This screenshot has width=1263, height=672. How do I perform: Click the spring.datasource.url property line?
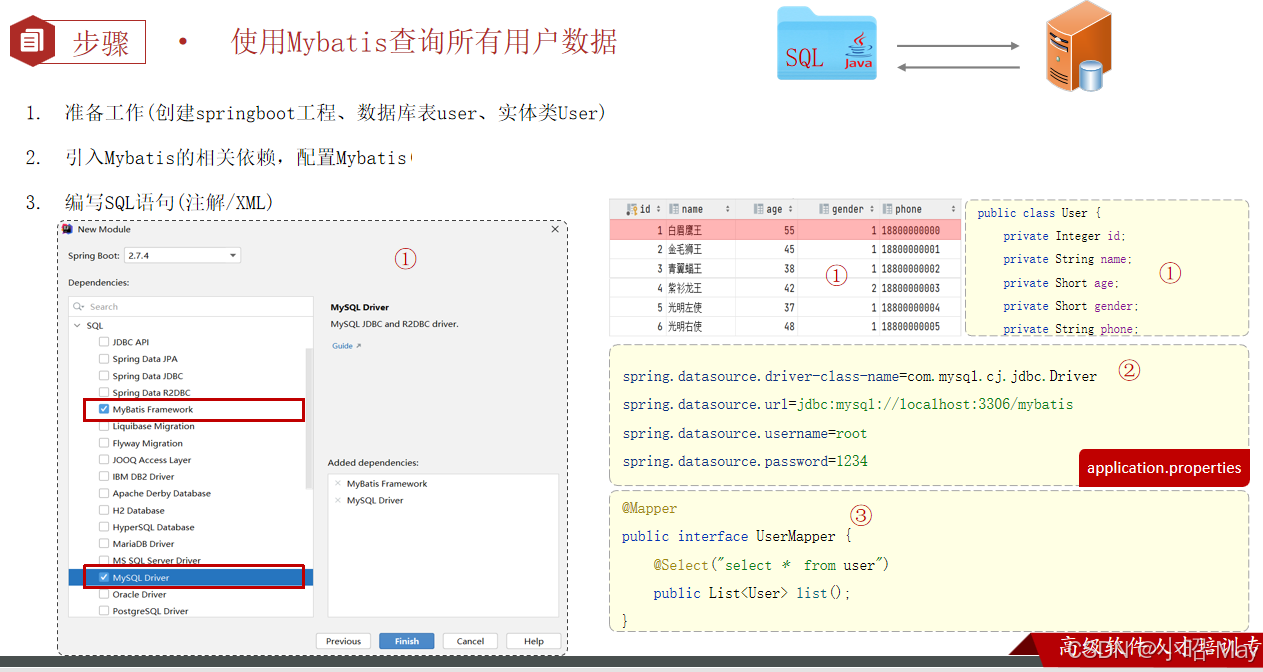pos(848,405)
